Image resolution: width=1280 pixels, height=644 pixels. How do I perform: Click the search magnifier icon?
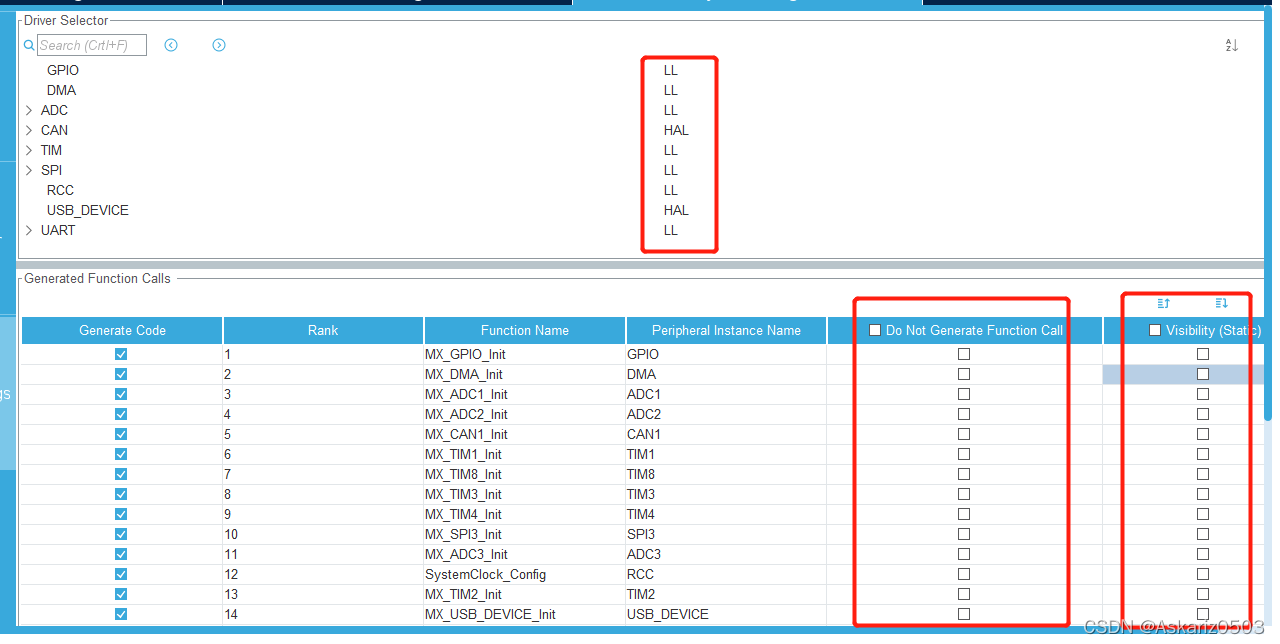click(x=27, y=45)
